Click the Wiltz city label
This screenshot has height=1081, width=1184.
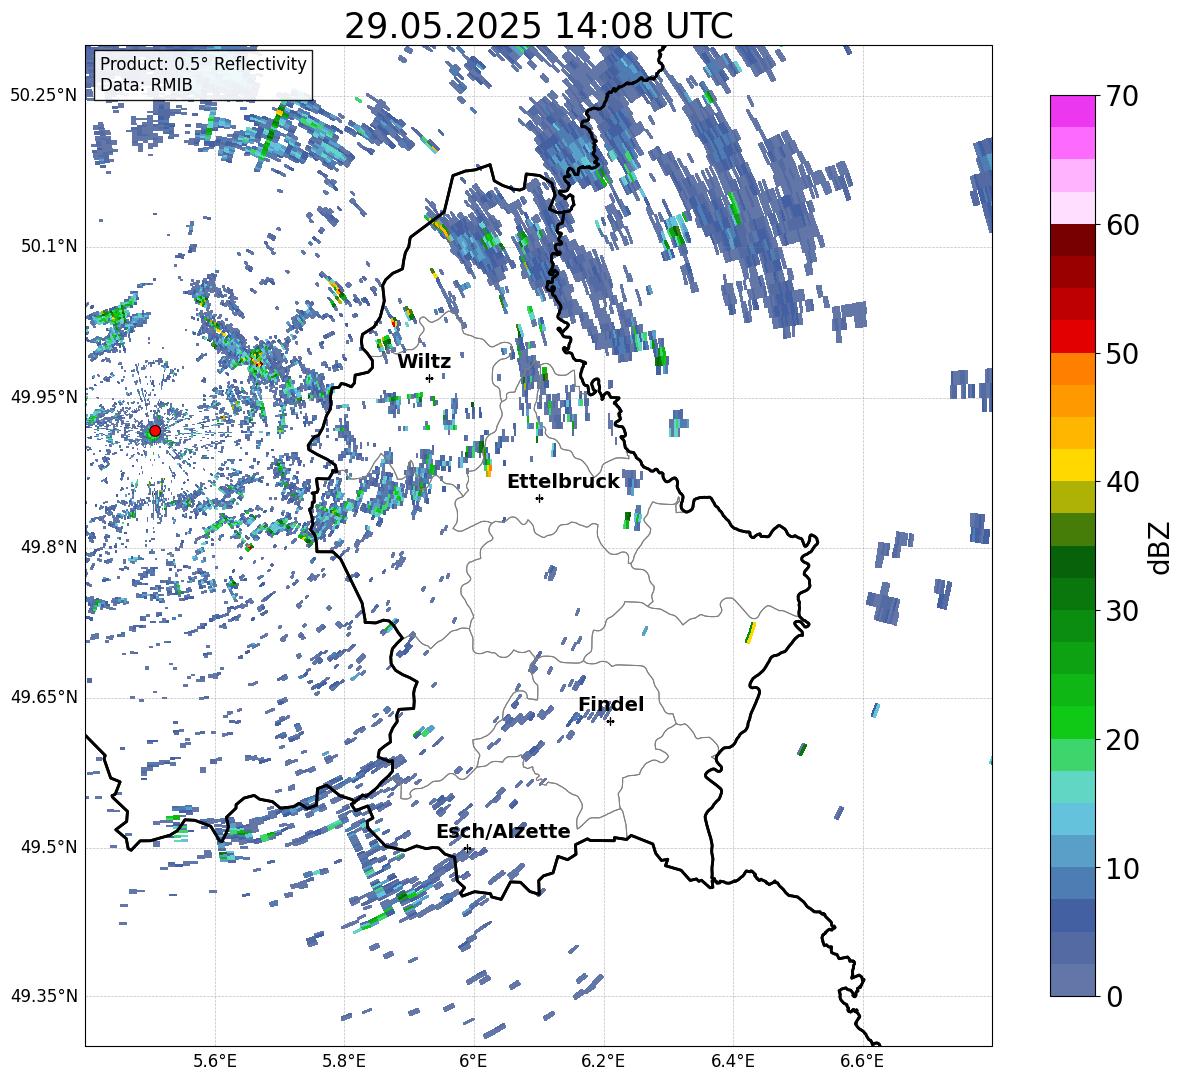[x=424, y=362]
